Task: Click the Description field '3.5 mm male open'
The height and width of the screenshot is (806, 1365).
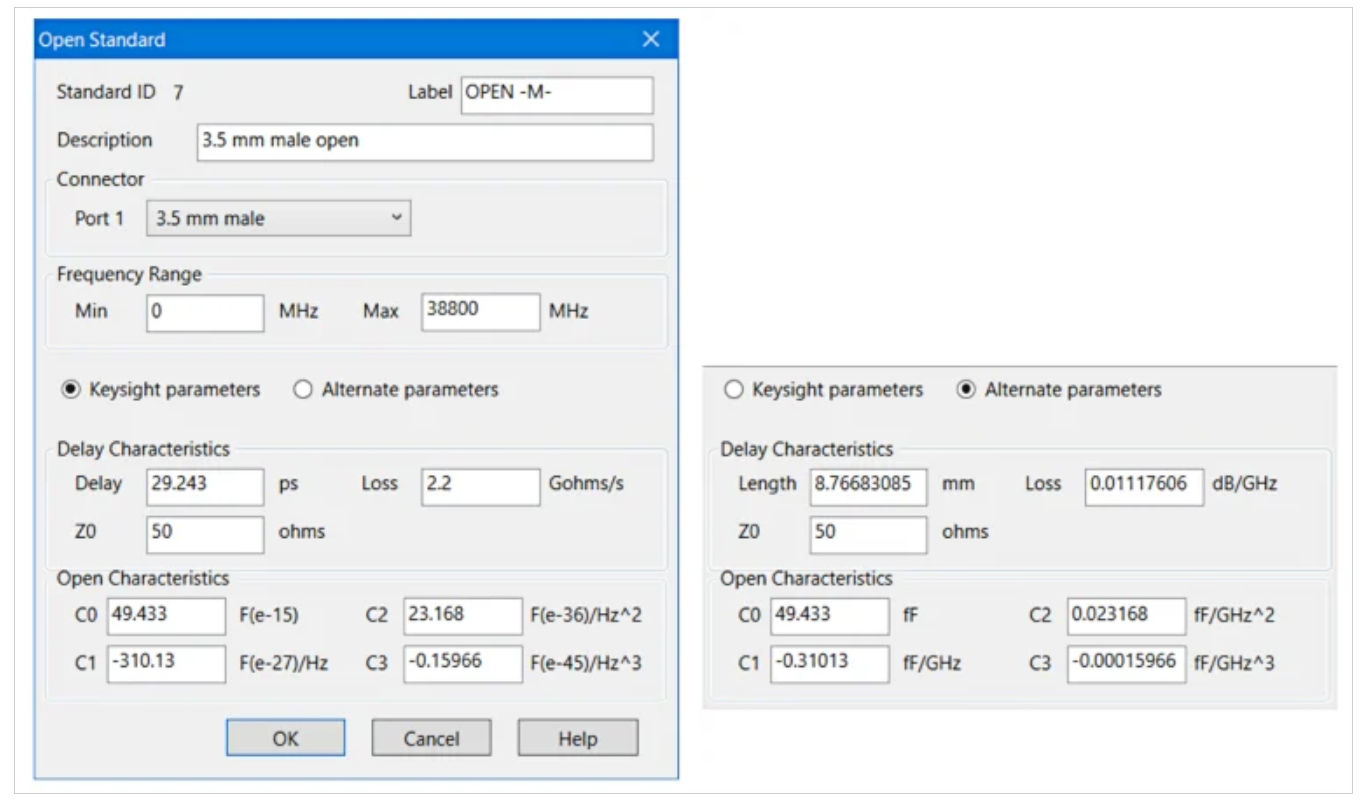Action: (425, 142)
